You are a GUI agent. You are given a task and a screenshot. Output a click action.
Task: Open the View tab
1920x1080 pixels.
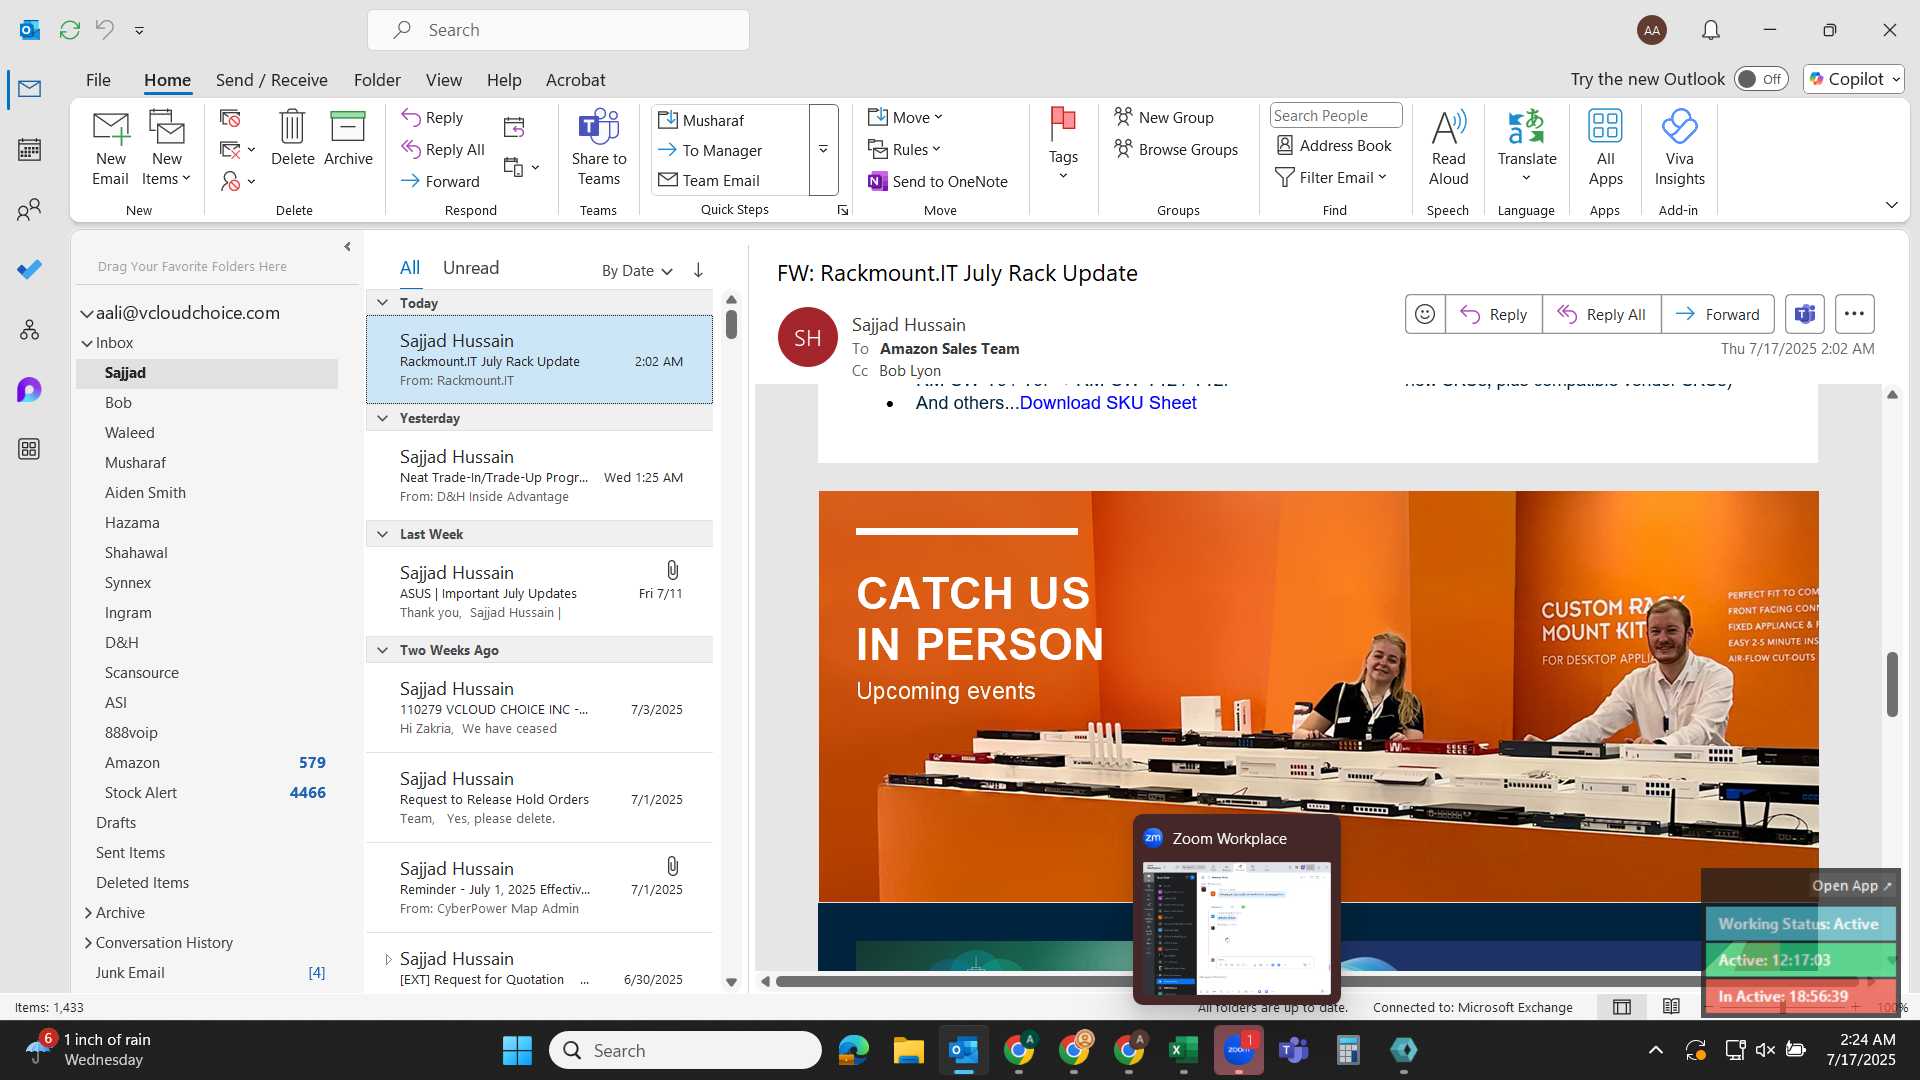[x=443, y=80]
